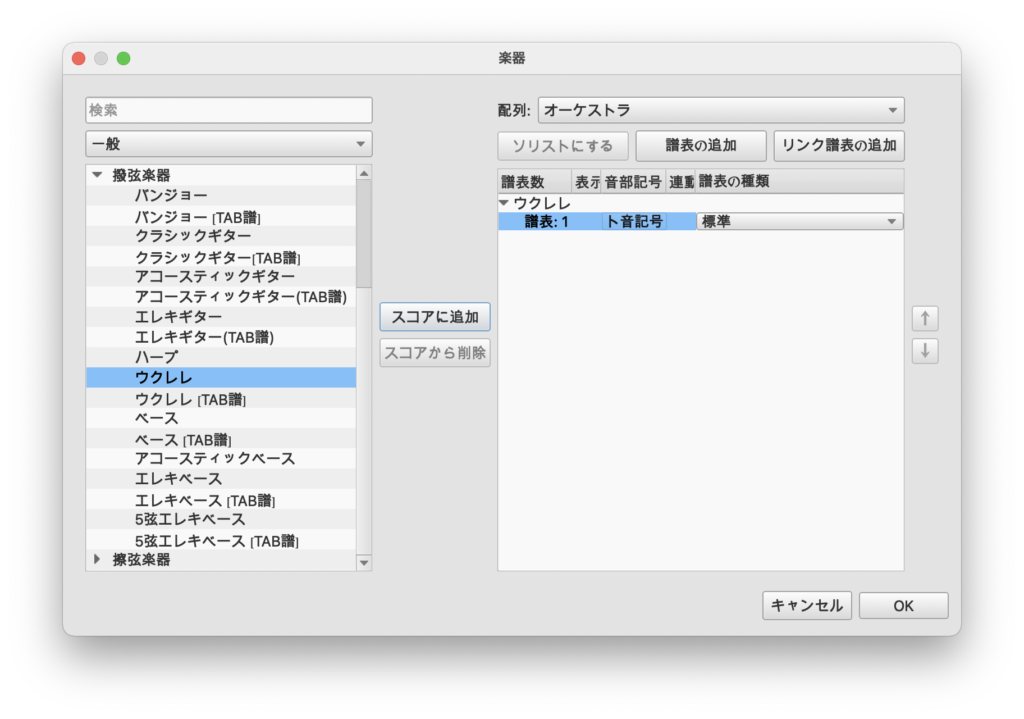Click the instrument list scroll down arrow
1024x719 pixels.
pyautogui.click(x=364, y=563)
